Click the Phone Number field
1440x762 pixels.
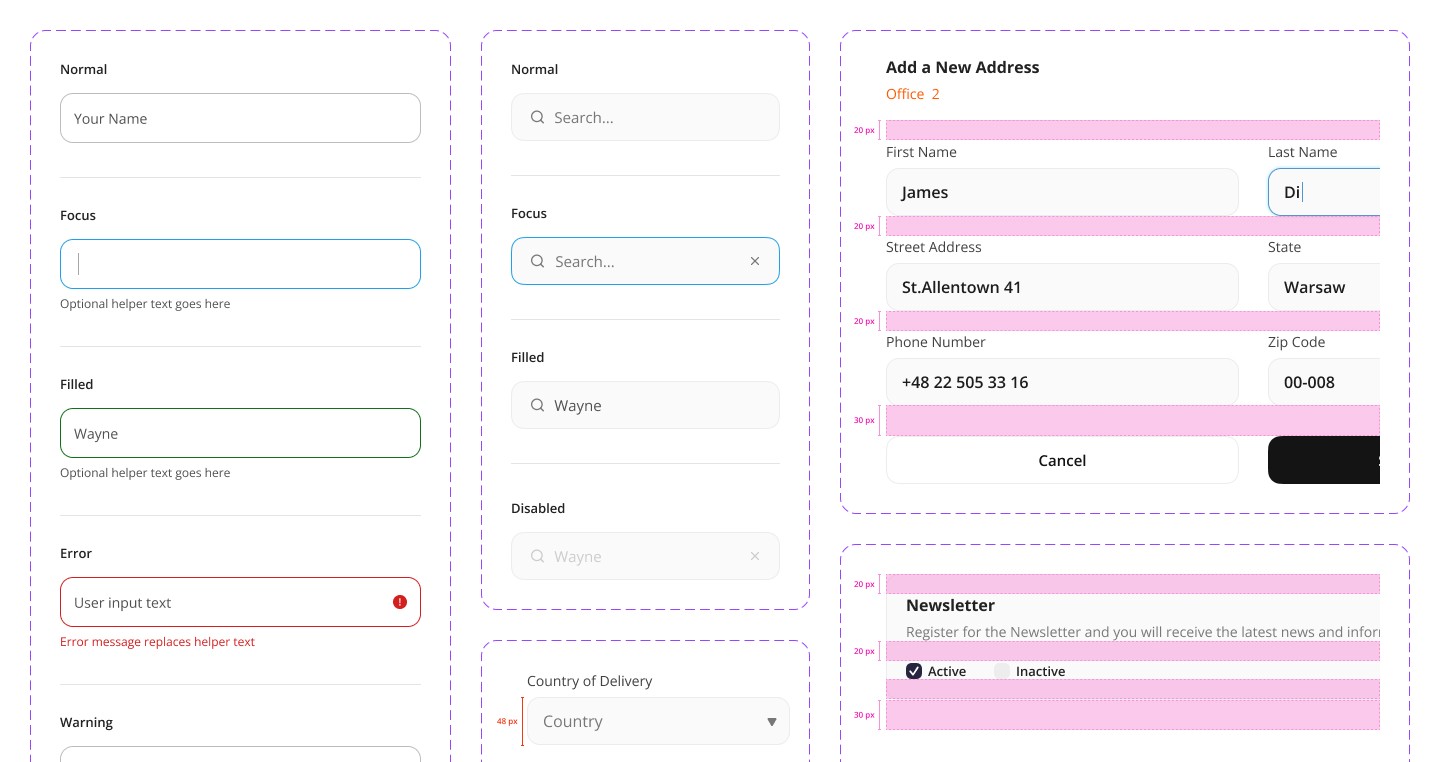[x=1062, y=382]
